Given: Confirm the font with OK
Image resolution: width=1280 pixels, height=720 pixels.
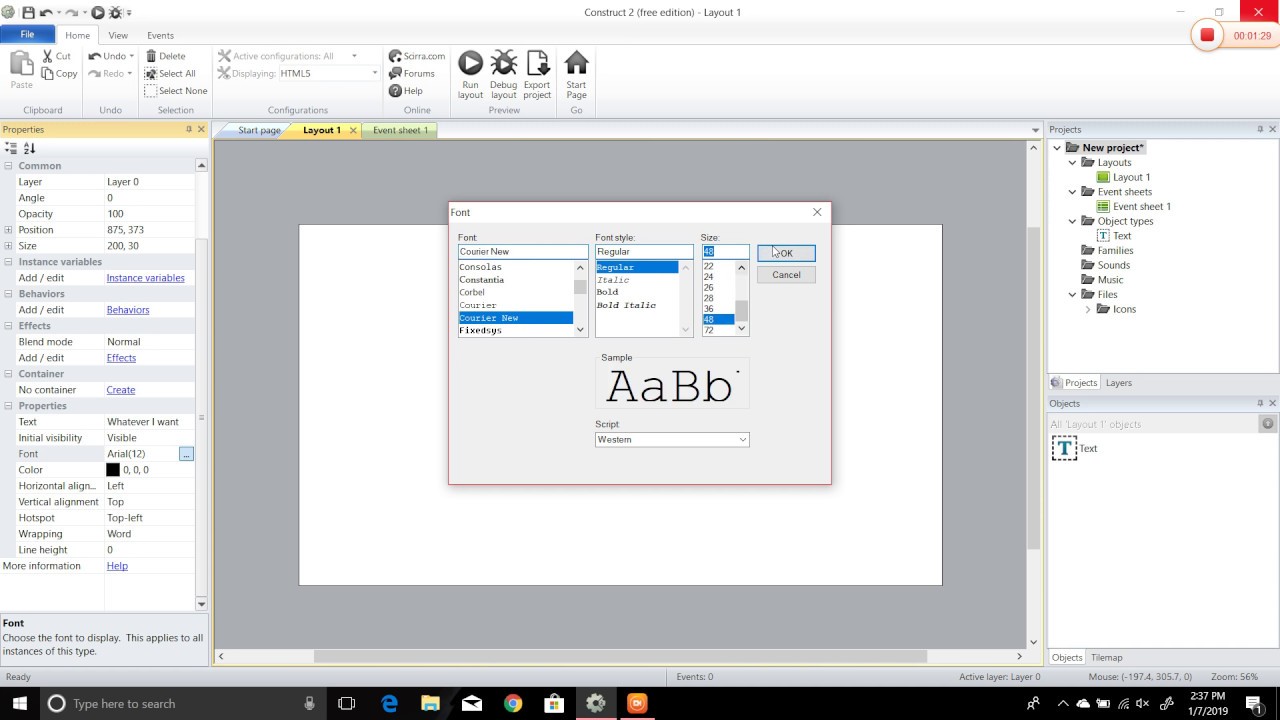Looking at the screenshot, I should click(786, 253).
